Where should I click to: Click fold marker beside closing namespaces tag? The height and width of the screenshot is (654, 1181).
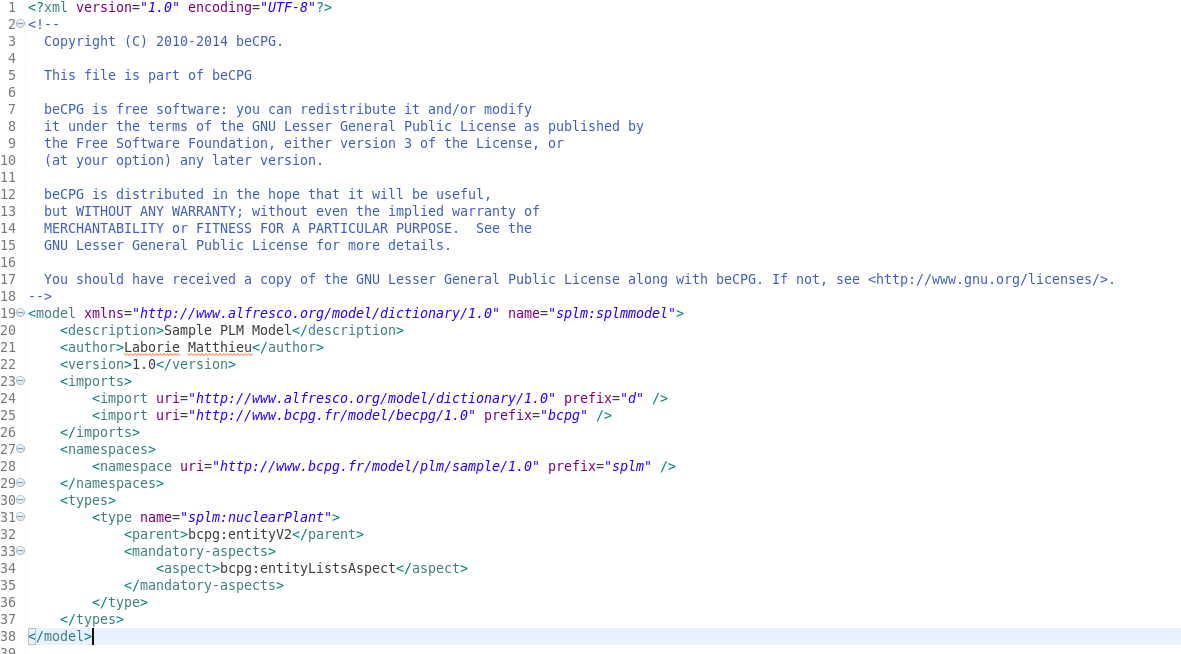(20, 483)
